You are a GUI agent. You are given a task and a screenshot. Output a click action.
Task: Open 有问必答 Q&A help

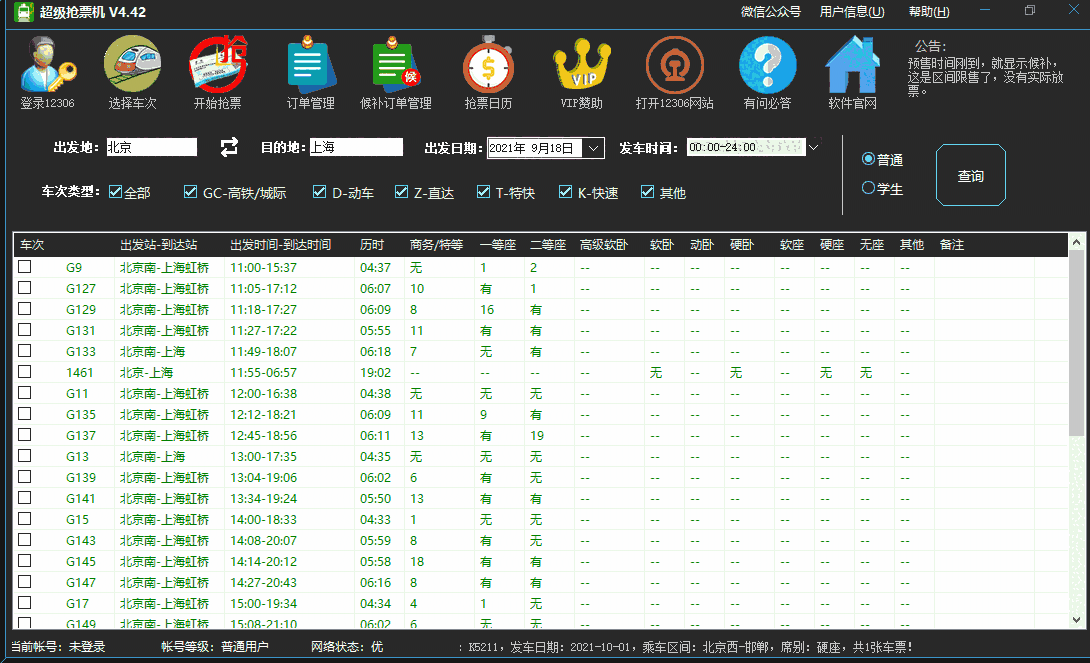coord(767,70)
